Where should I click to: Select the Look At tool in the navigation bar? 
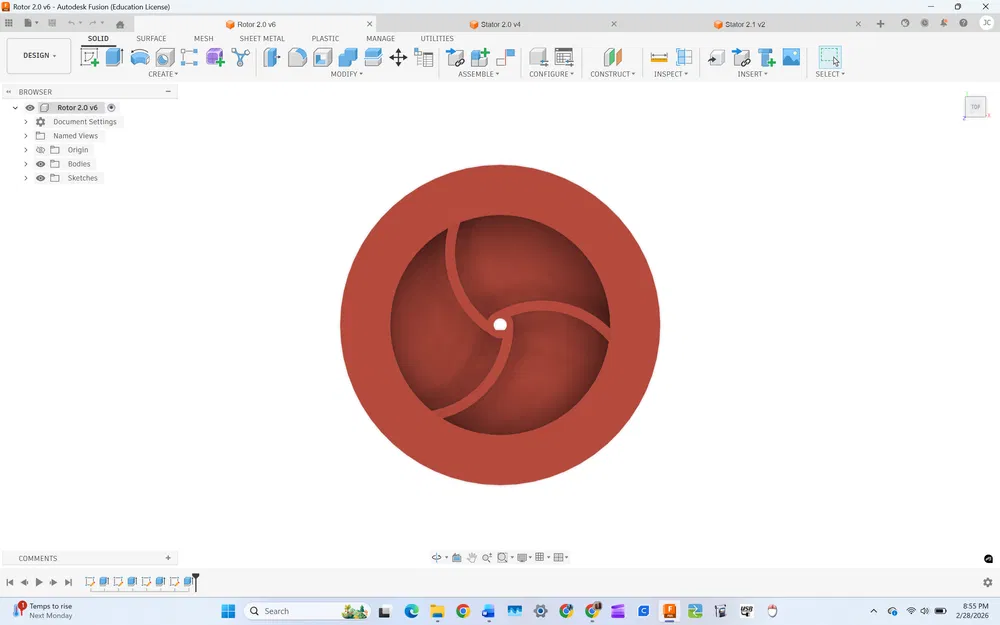coord(457,557)
